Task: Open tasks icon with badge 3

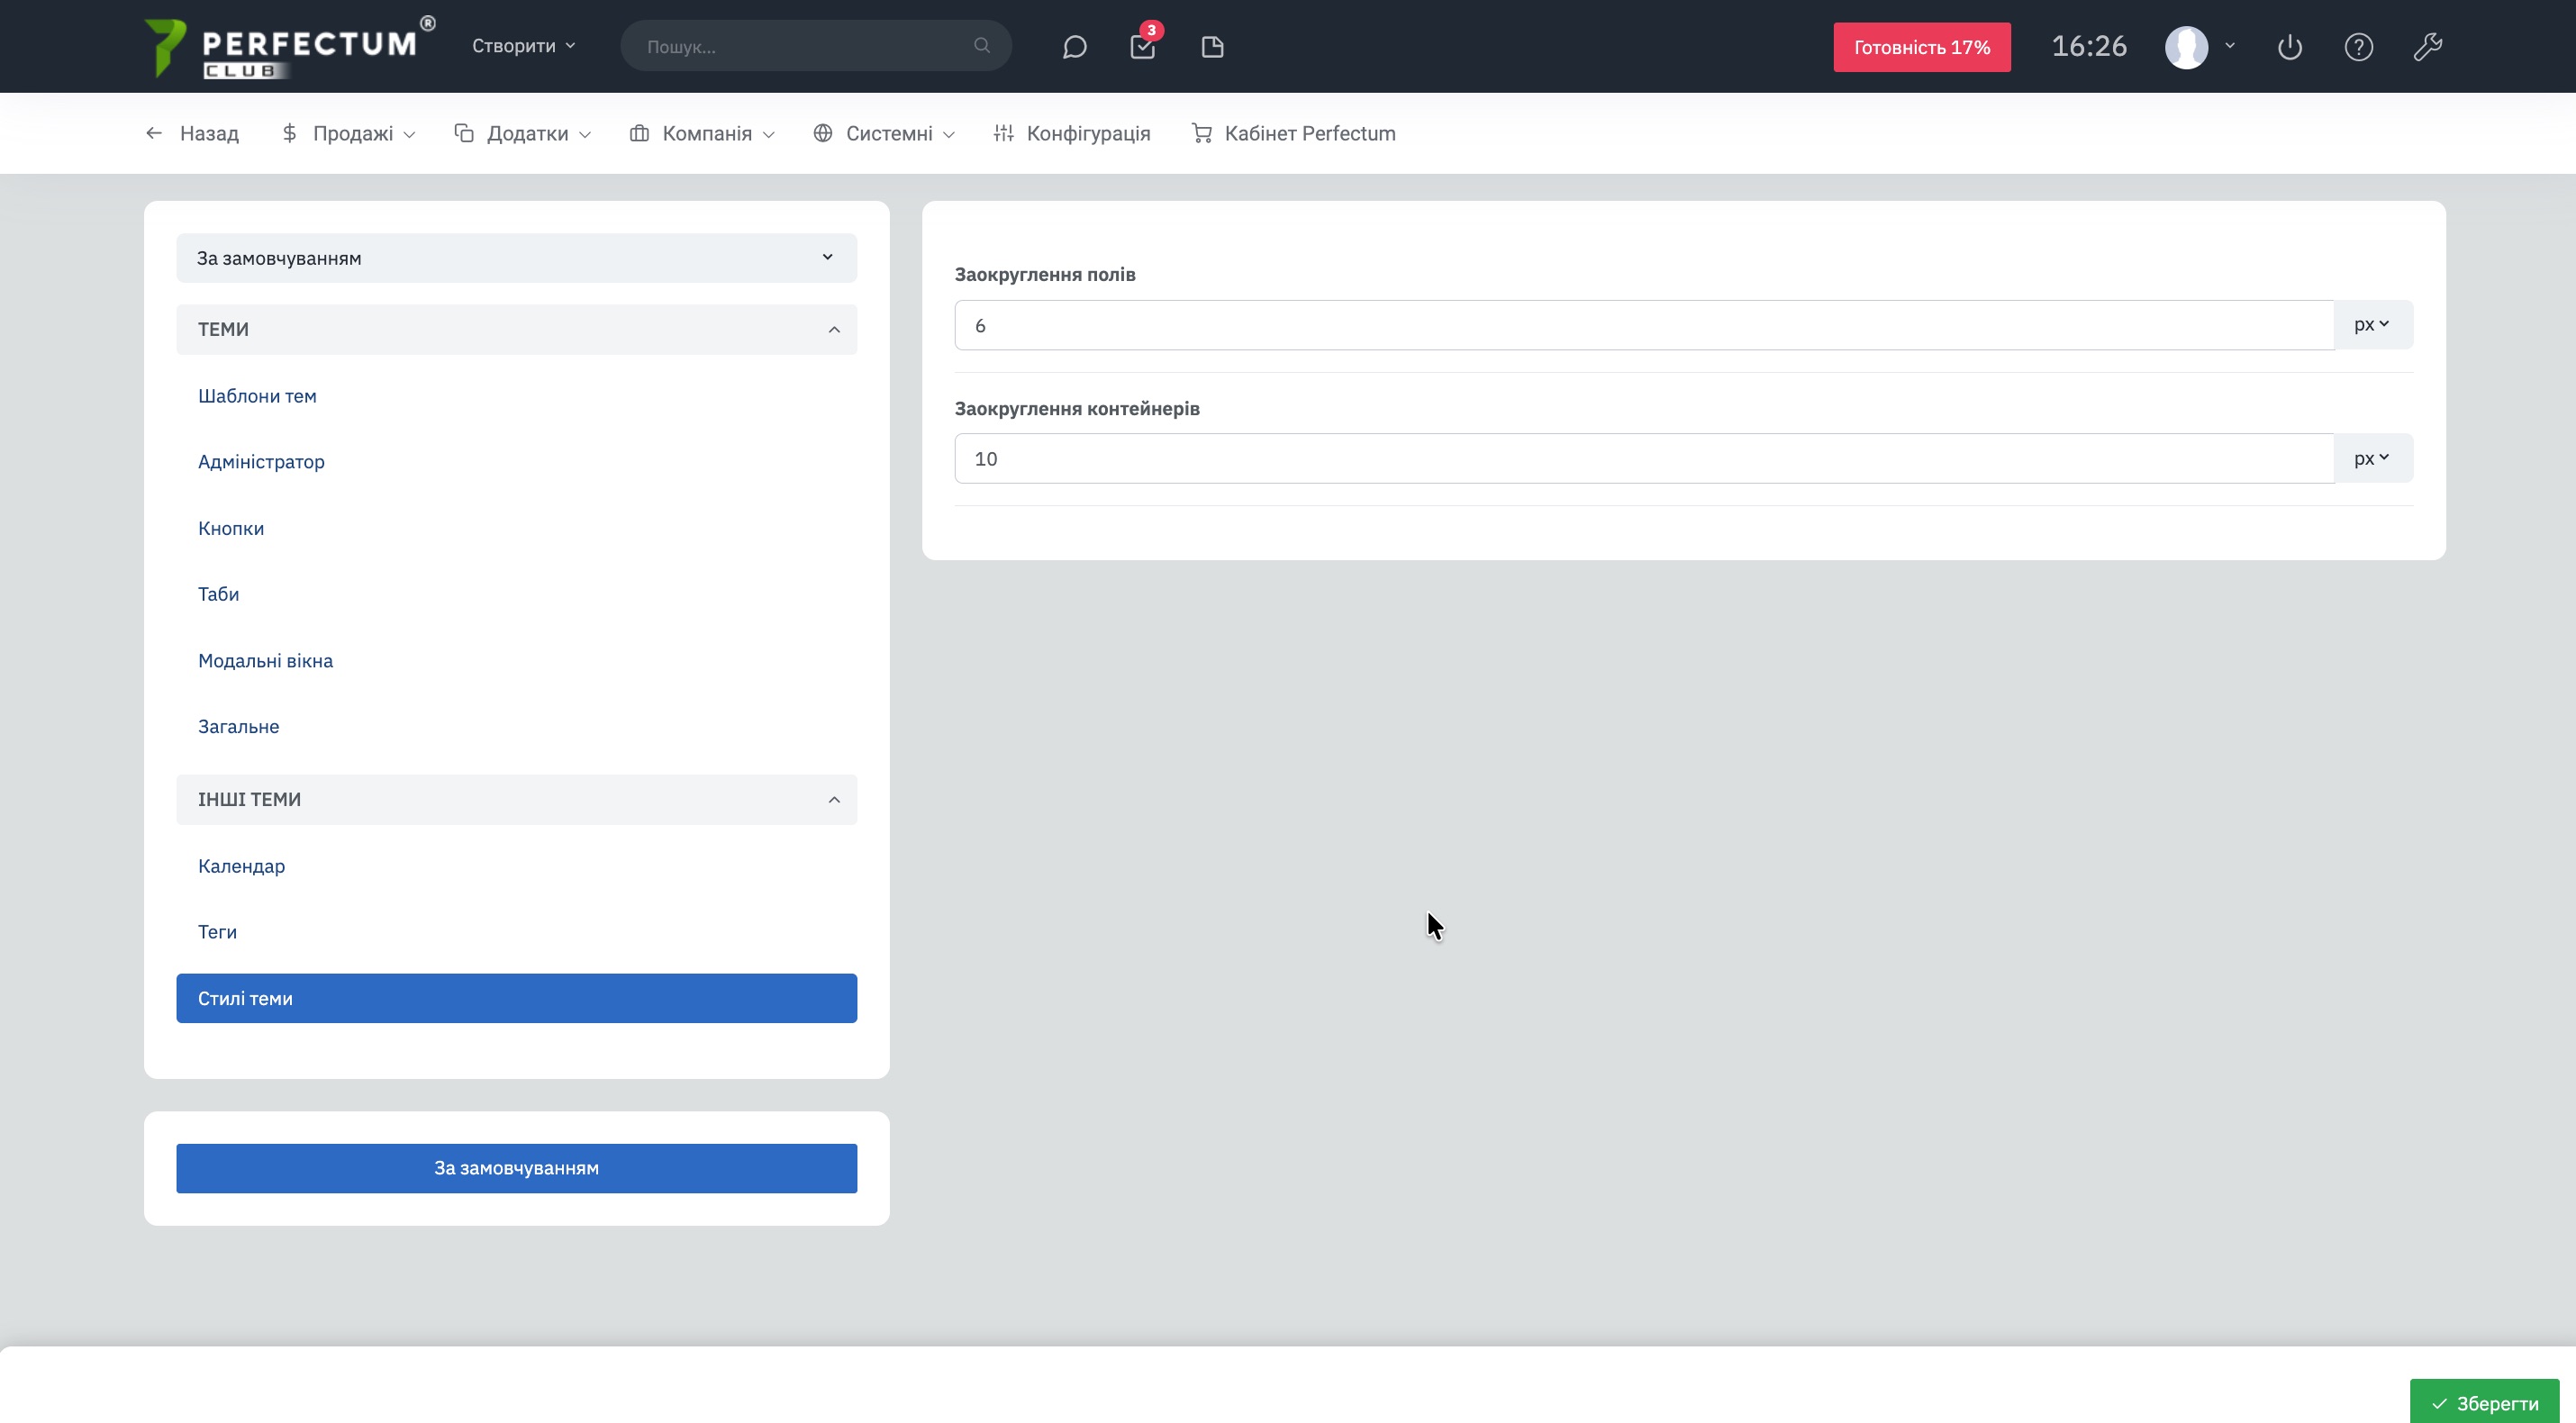Action: [x=1143, y=47]
